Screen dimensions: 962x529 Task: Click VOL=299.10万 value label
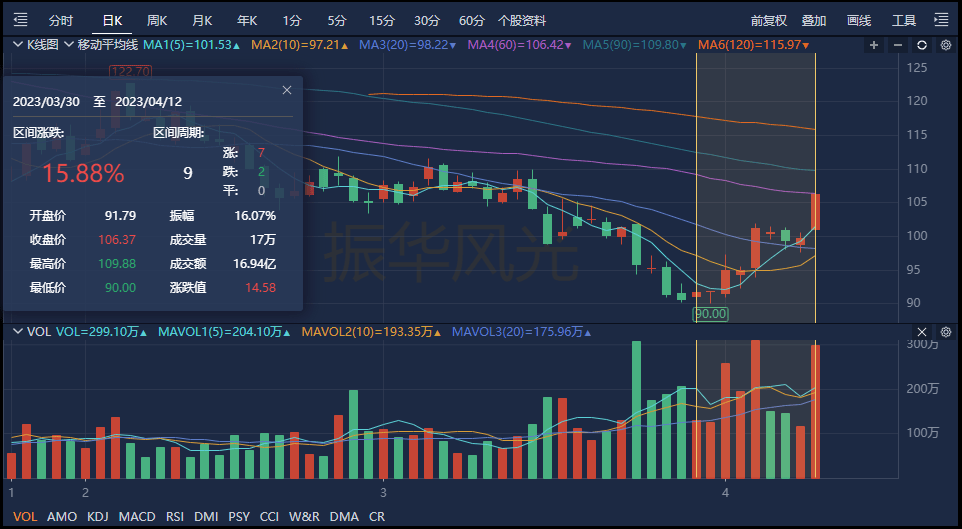102,332
